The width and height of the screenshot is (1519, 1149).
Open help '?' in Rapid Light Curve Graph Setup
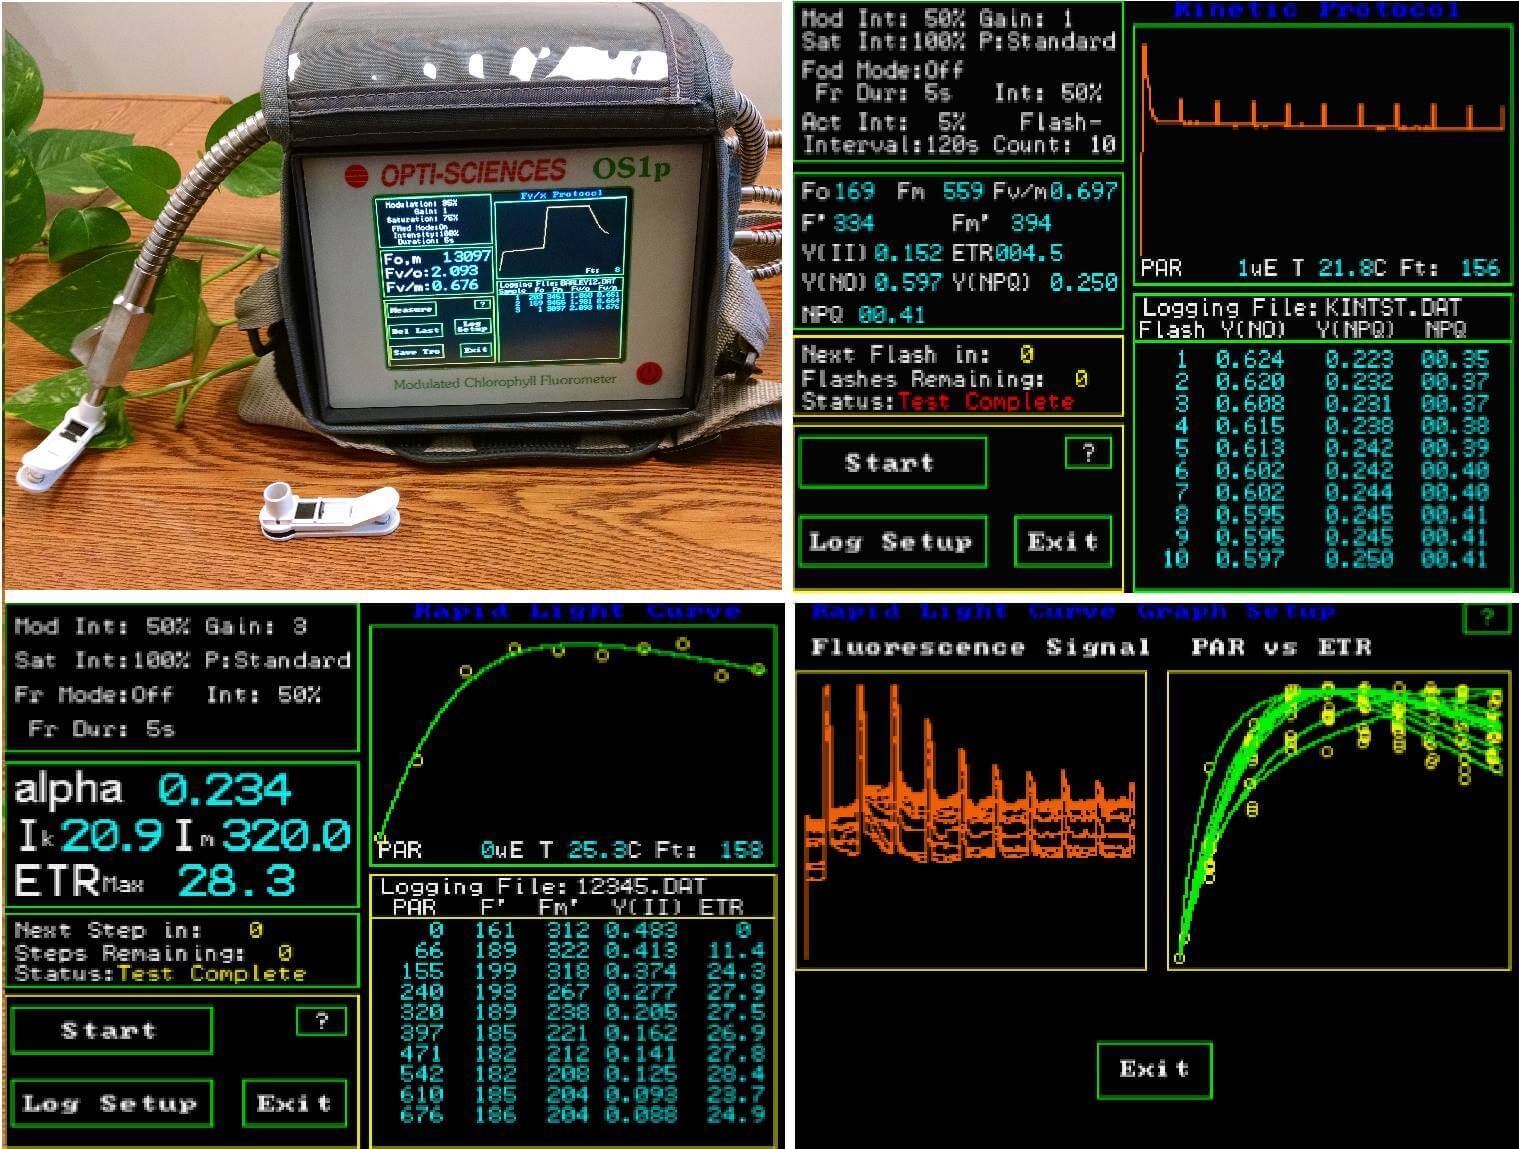coord(1486,618)
